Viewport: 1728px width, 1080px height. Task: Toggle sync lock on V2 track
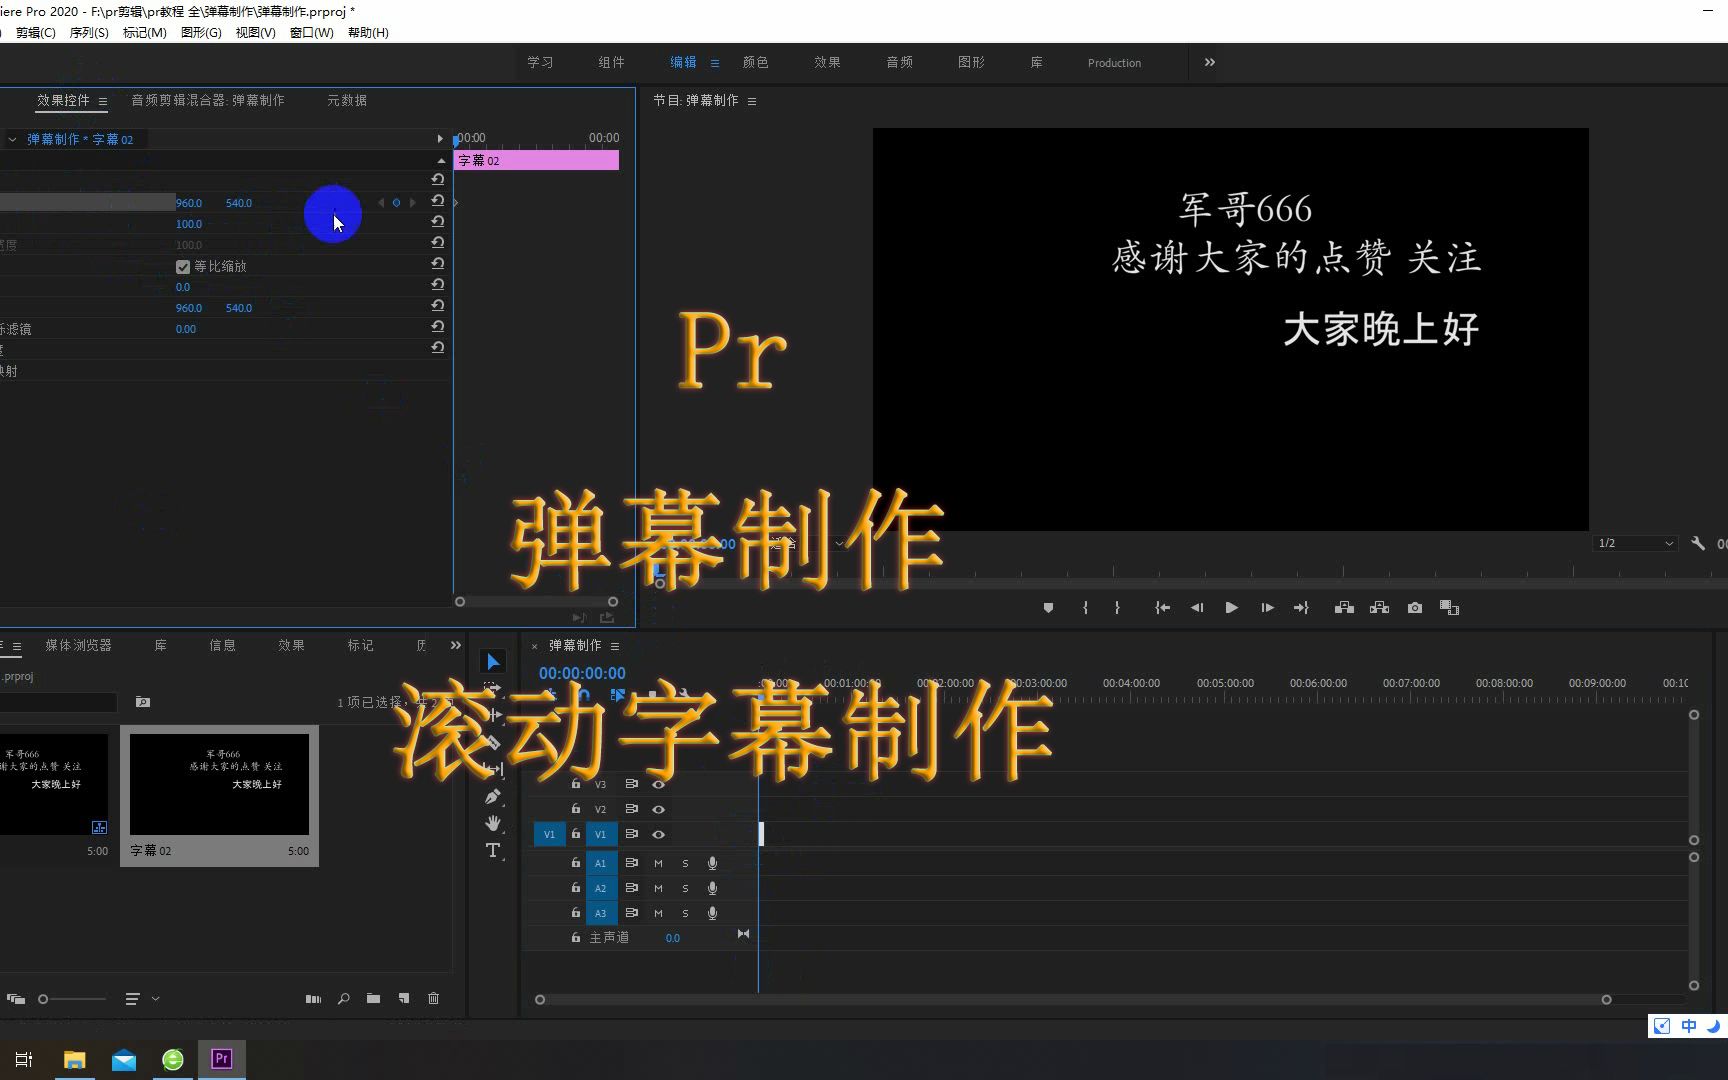(x=631, y=809)
